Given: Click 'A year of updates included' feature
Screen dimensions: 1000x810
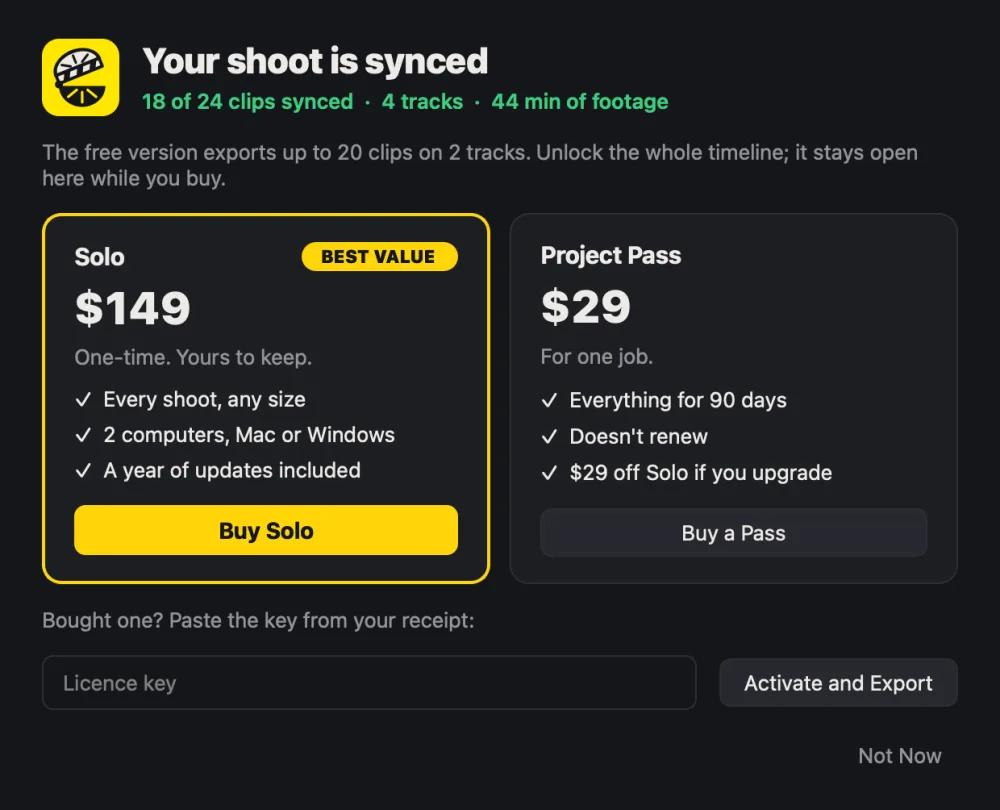Looking at the screenshot, I should tap(232, 471).
